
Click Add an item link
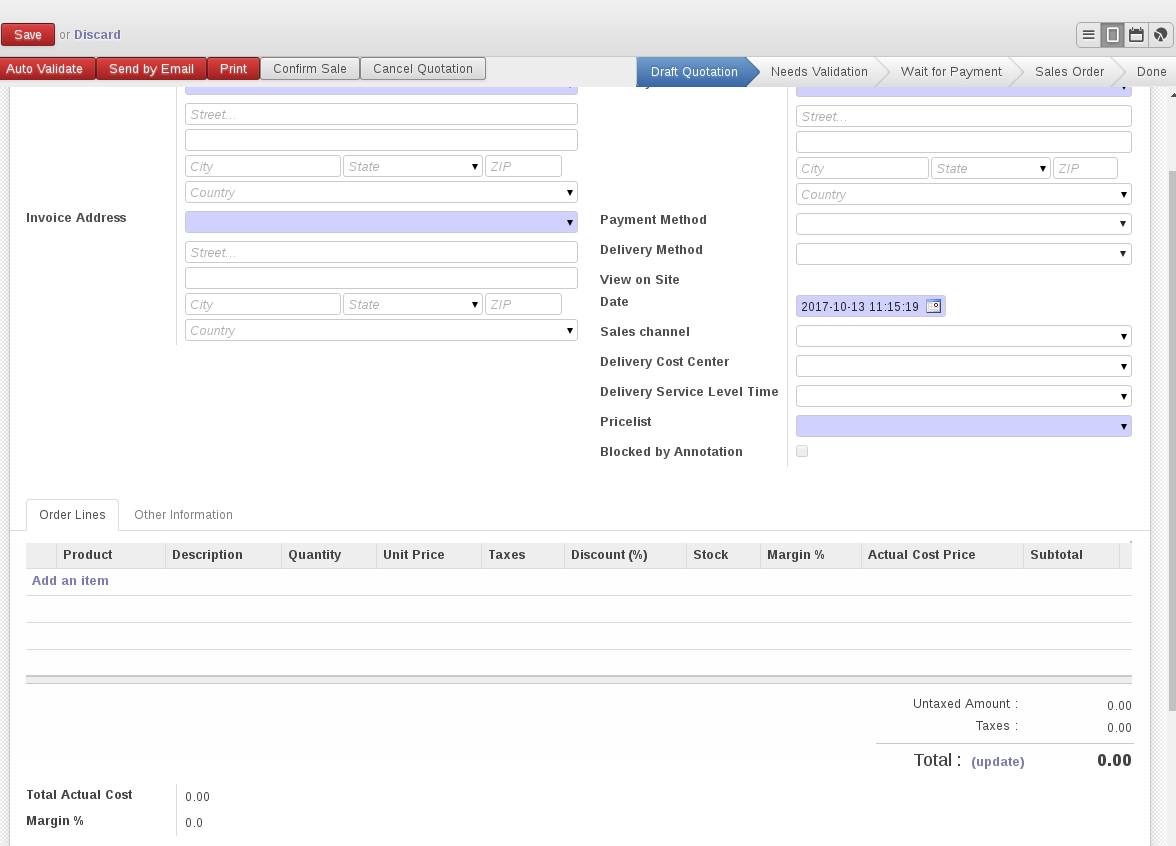[70, 581]
